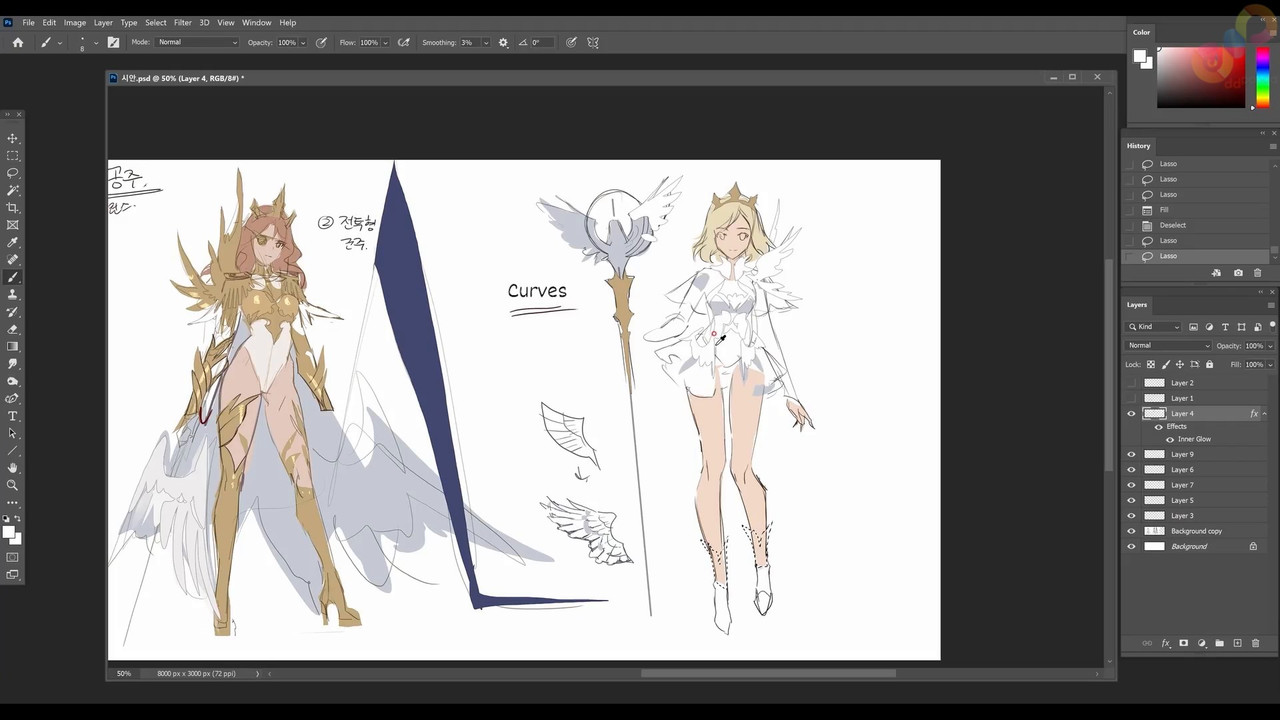
Task: Select the Clone Stamp tool
Action: [13, 295]
